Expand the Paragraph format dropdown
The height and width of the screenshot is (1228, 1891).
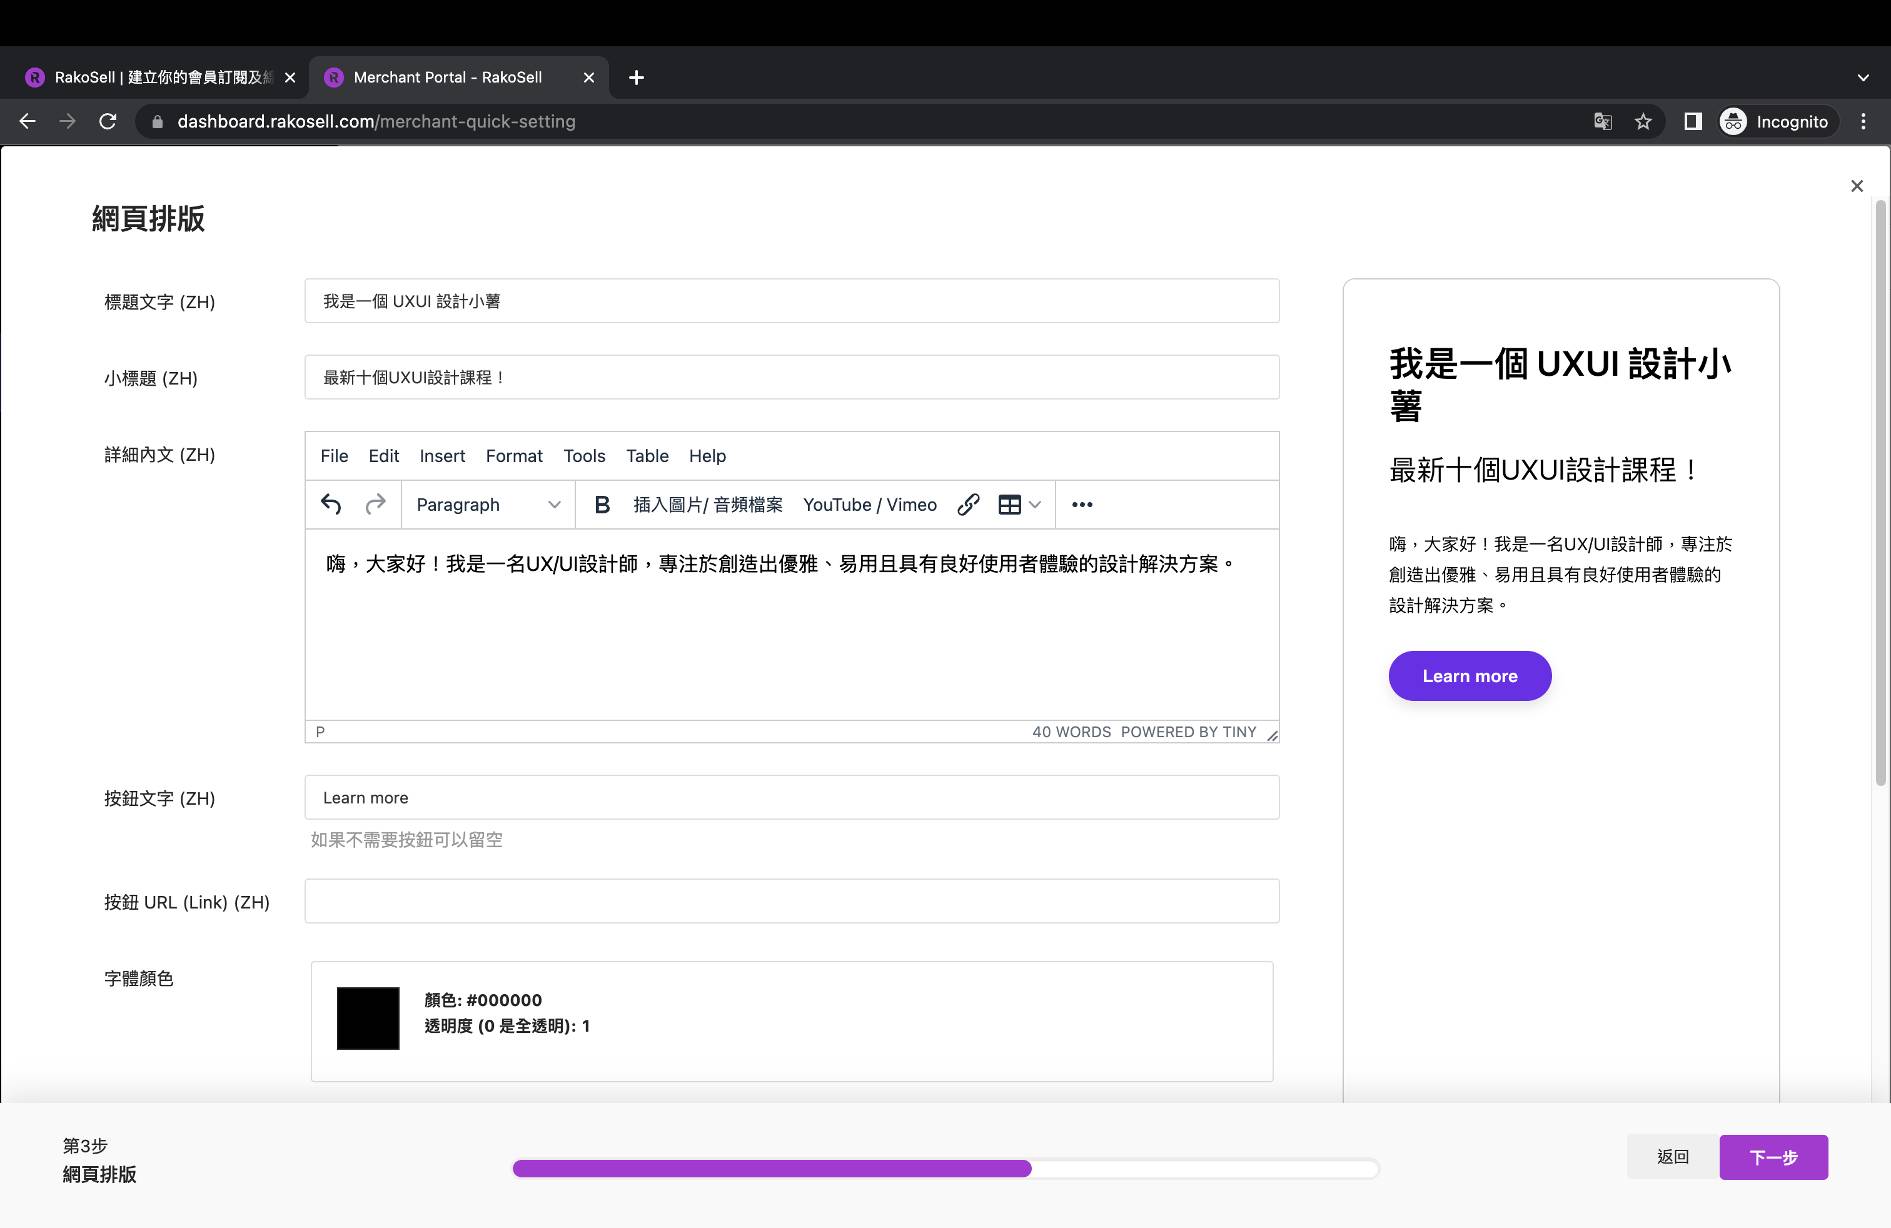pos(488,505)
